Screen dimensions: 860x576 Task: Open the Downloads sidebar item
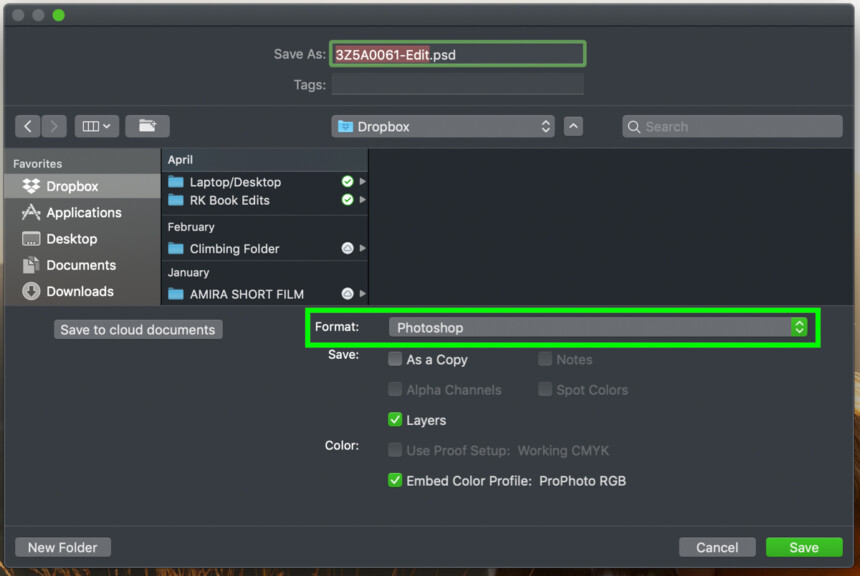(79, 291)
